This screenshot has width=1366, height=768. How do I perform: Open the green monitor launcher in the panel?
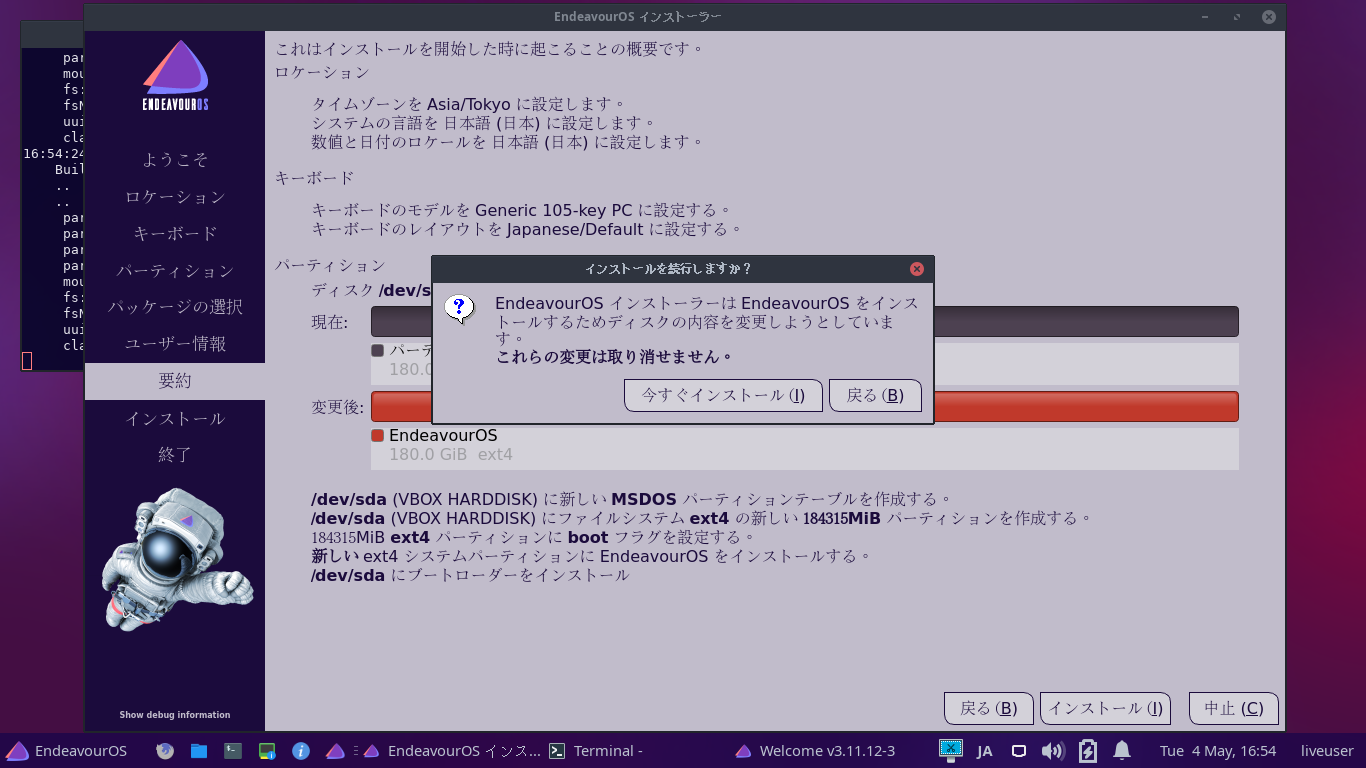[267, 751]
